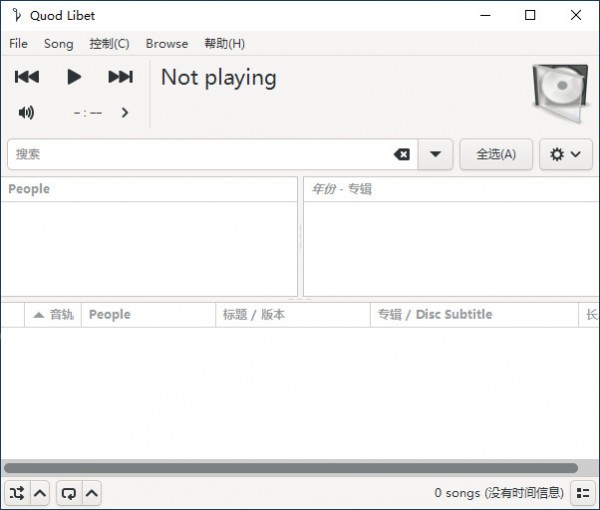The height and width of the screenshot is (510, 600).
Task: Open the File menu
Action: click(18, 44)
